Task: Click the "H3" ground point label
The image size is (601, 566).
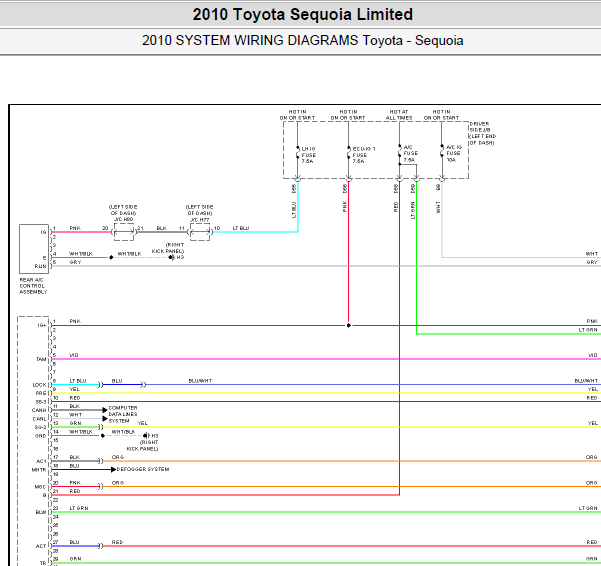Action: pos(154,436)
